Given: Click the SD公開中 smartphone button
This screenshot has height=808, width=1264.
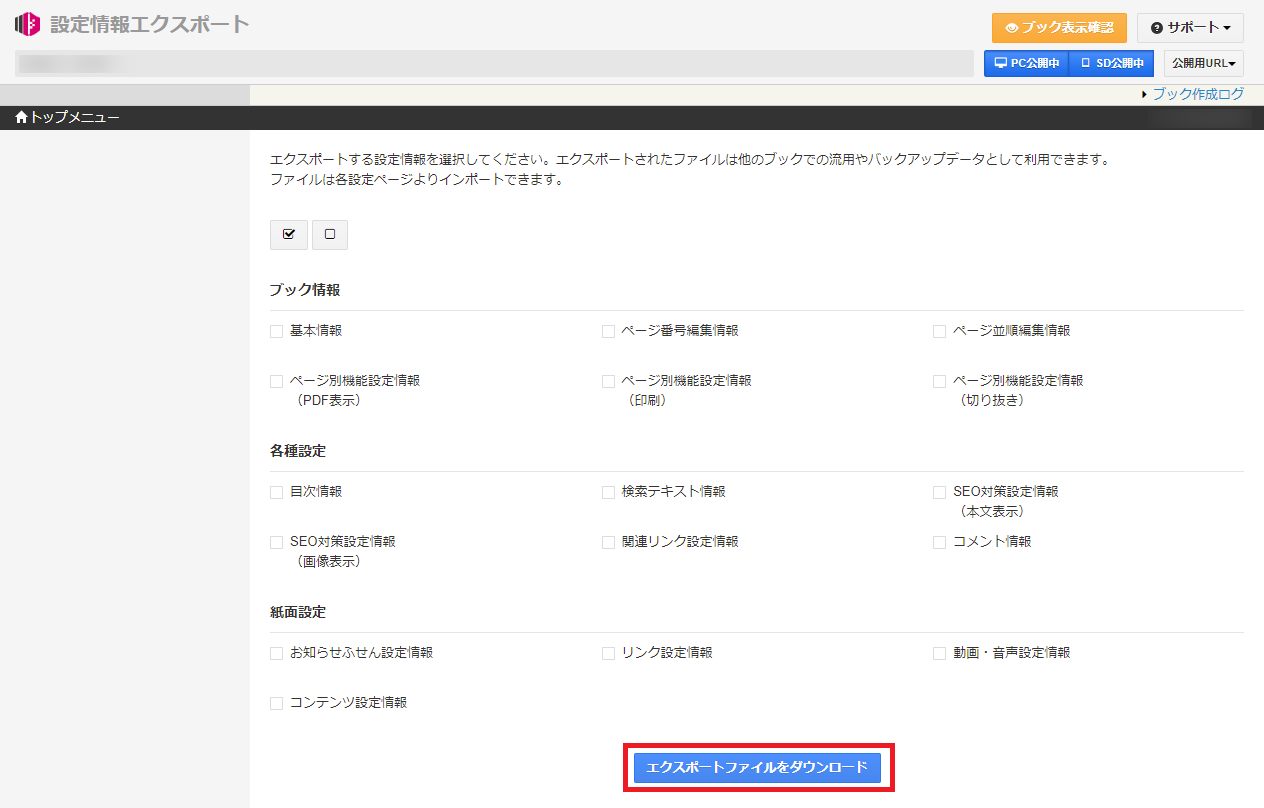Looking at the screenshot, I should click(1111, 63).
